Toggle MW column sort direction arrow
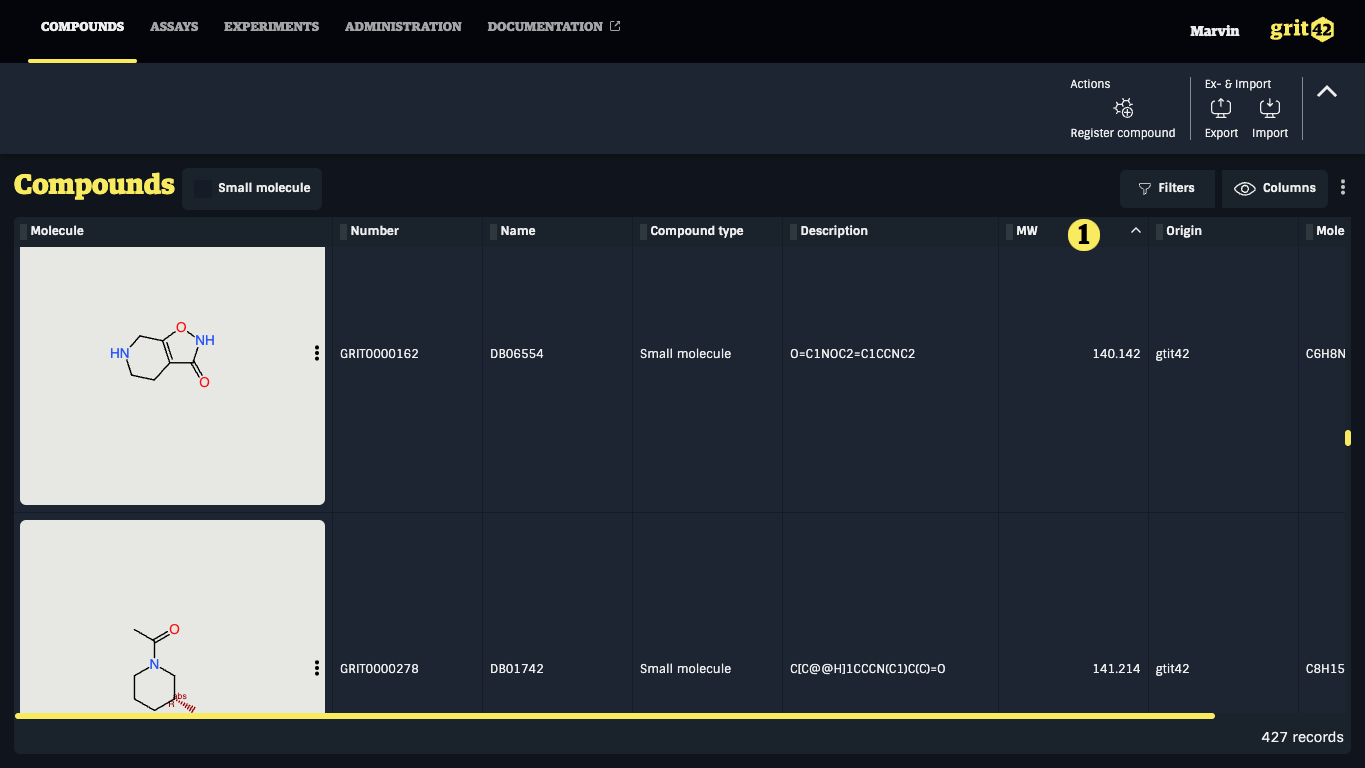This screenshot has width=1365, height=768. click(x=1136, y=231)
